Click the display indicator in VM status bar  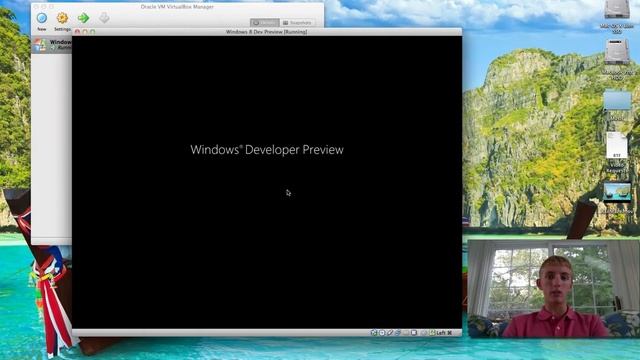point(414,333)
